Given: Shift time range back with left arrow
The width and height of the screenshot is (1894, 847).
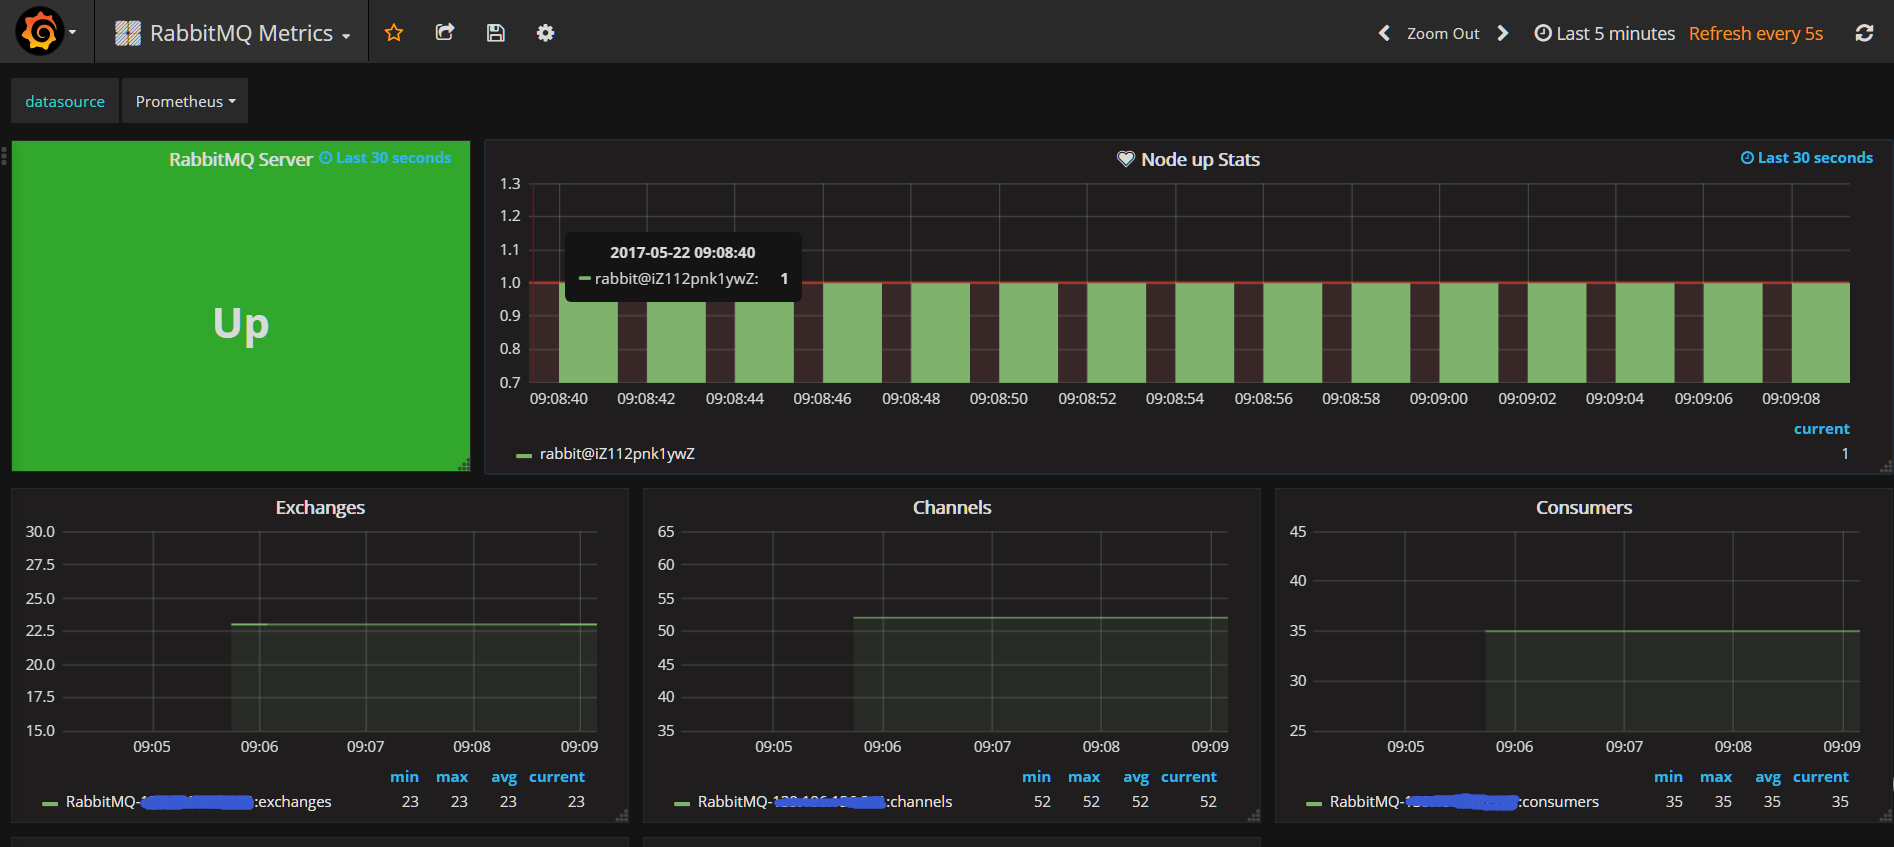Looking at the screenshot, I should coord(1384,33).
